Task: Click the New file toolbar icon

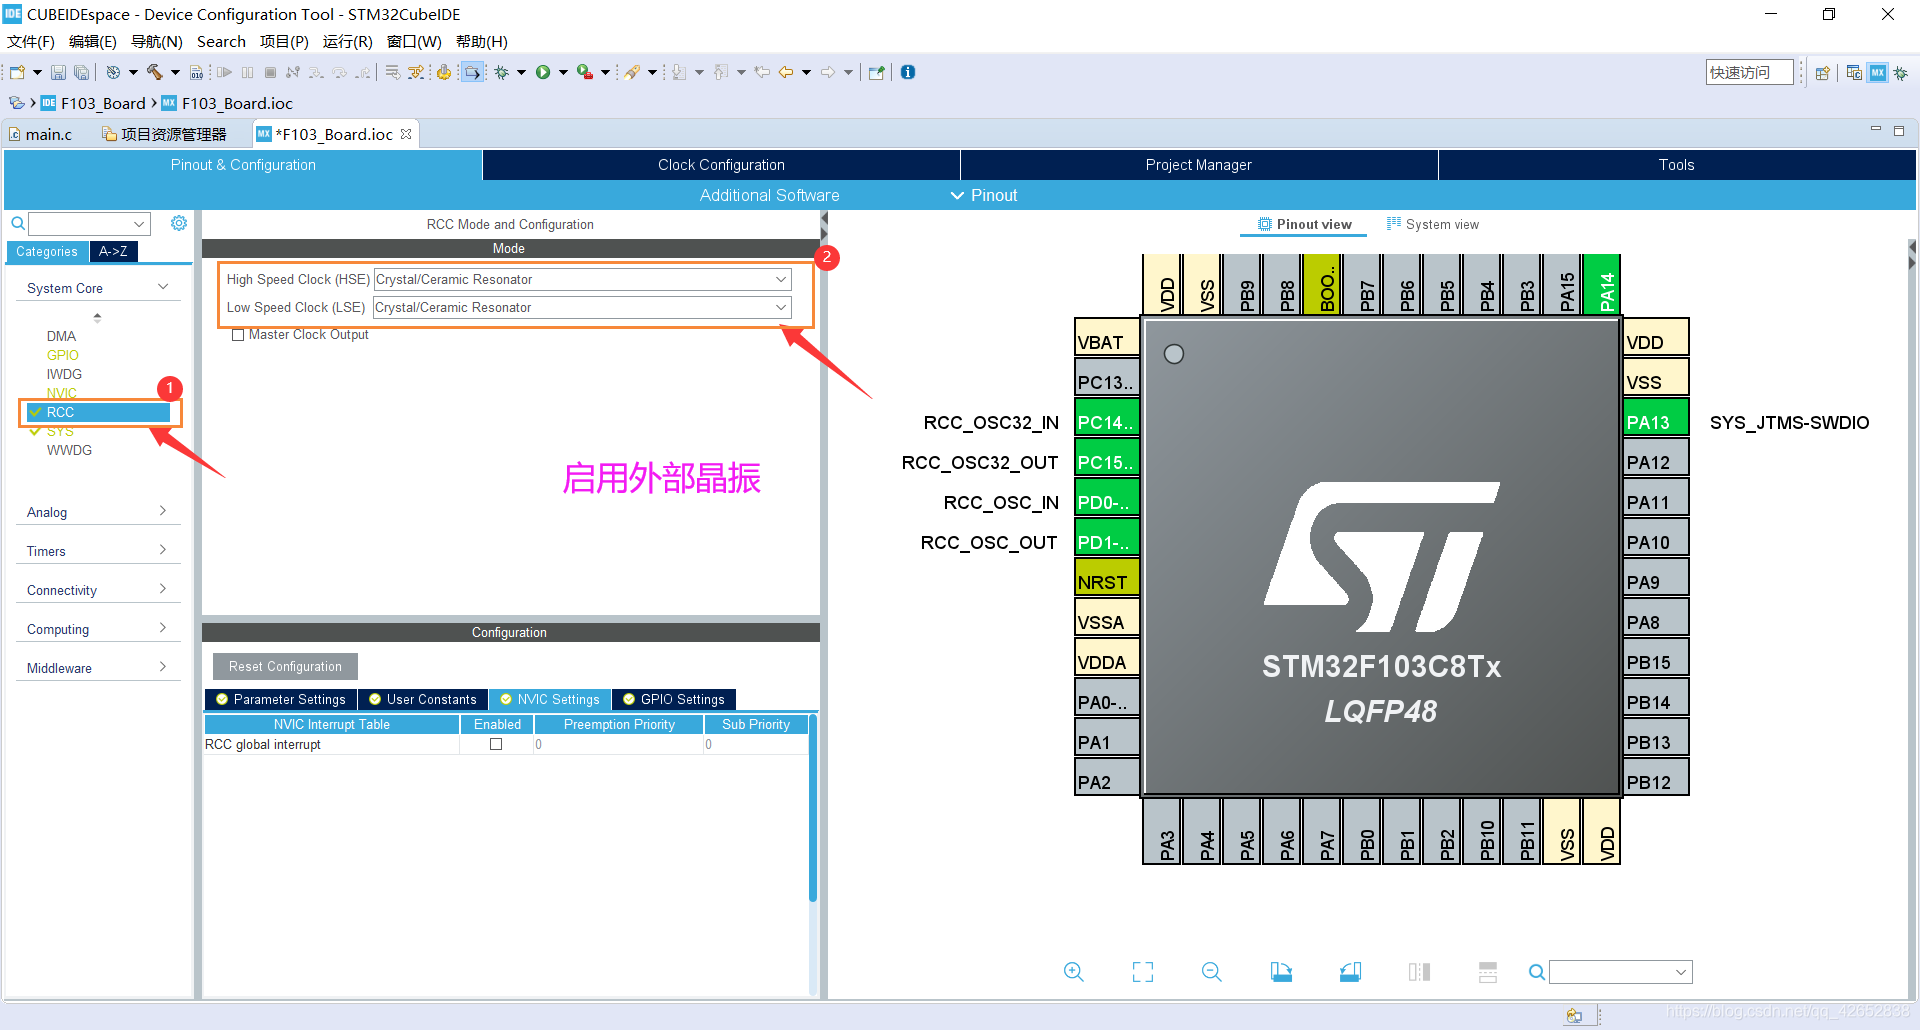Action: pyautogui.click(x=17, y=72)
